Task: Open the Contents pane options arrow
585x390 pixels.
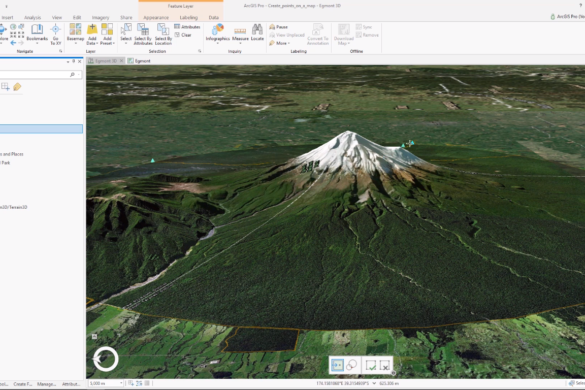Action: pyautogui.click(x=68, y=61)
